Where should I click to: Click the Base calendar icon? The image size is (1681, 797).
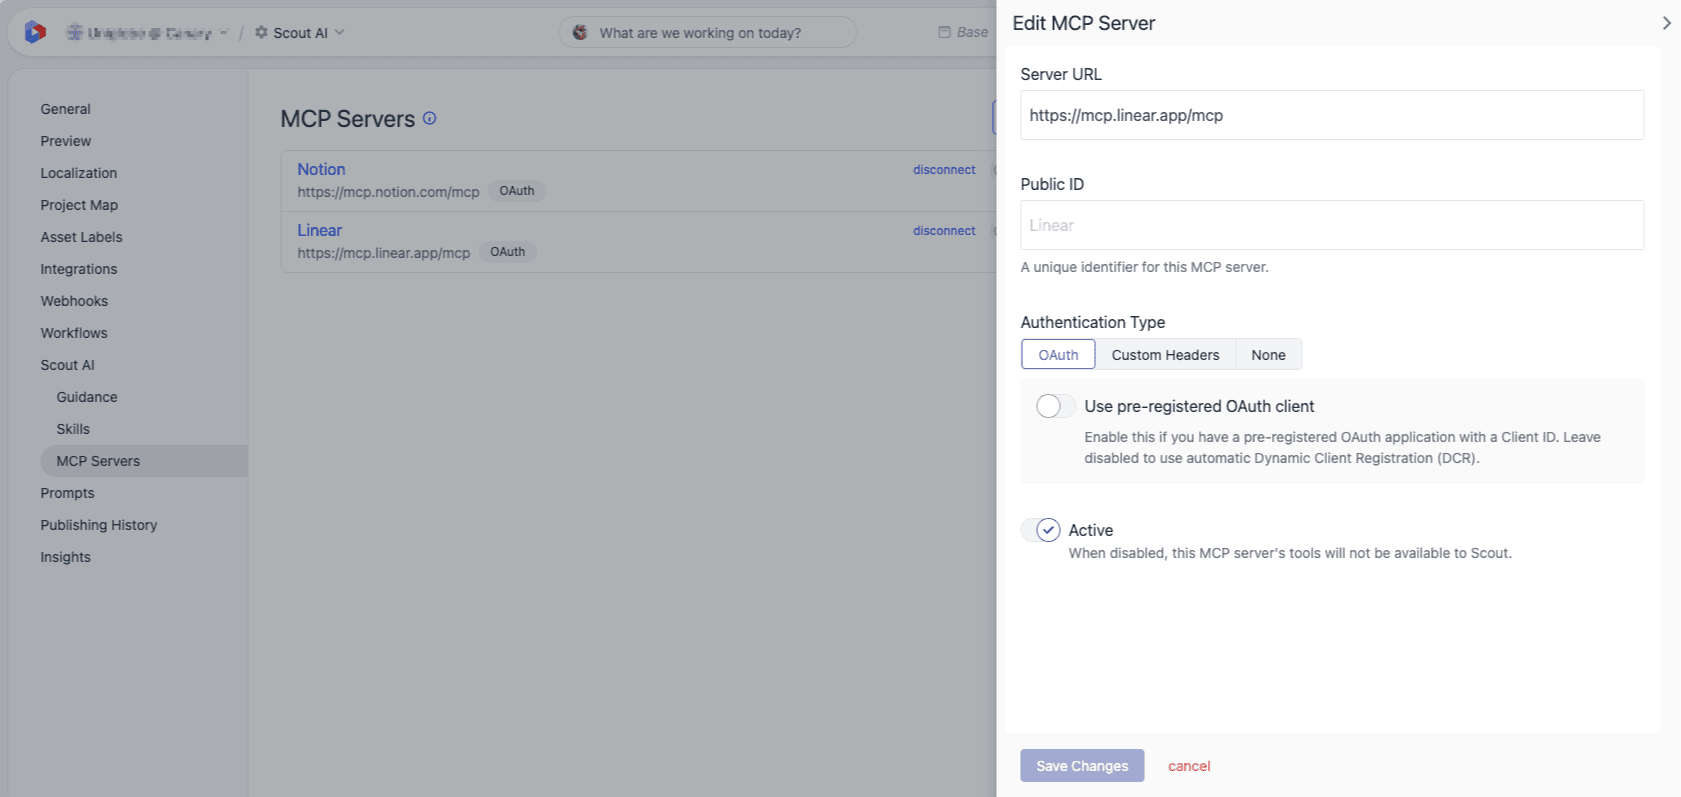point(944,32)
